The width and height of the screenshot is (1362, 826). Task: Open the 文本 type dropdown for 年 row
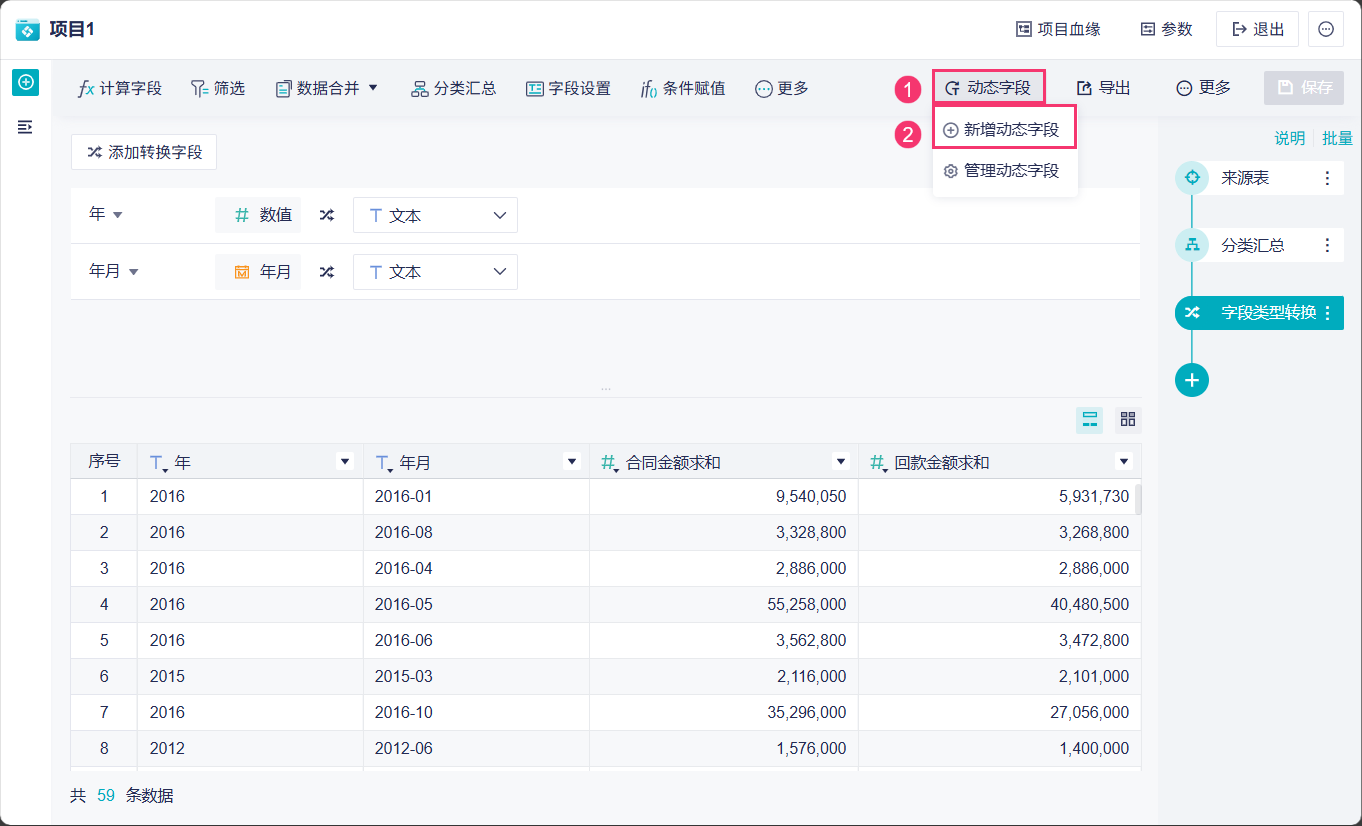pyautogui.click(x=435, y=215)
